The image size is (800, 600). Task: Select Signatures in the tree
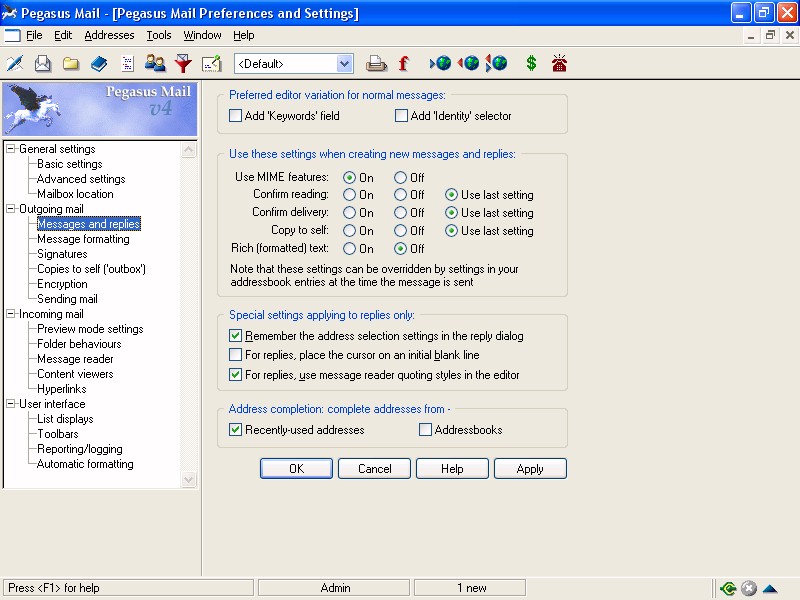pyautogui.click(x=62, y=254)
